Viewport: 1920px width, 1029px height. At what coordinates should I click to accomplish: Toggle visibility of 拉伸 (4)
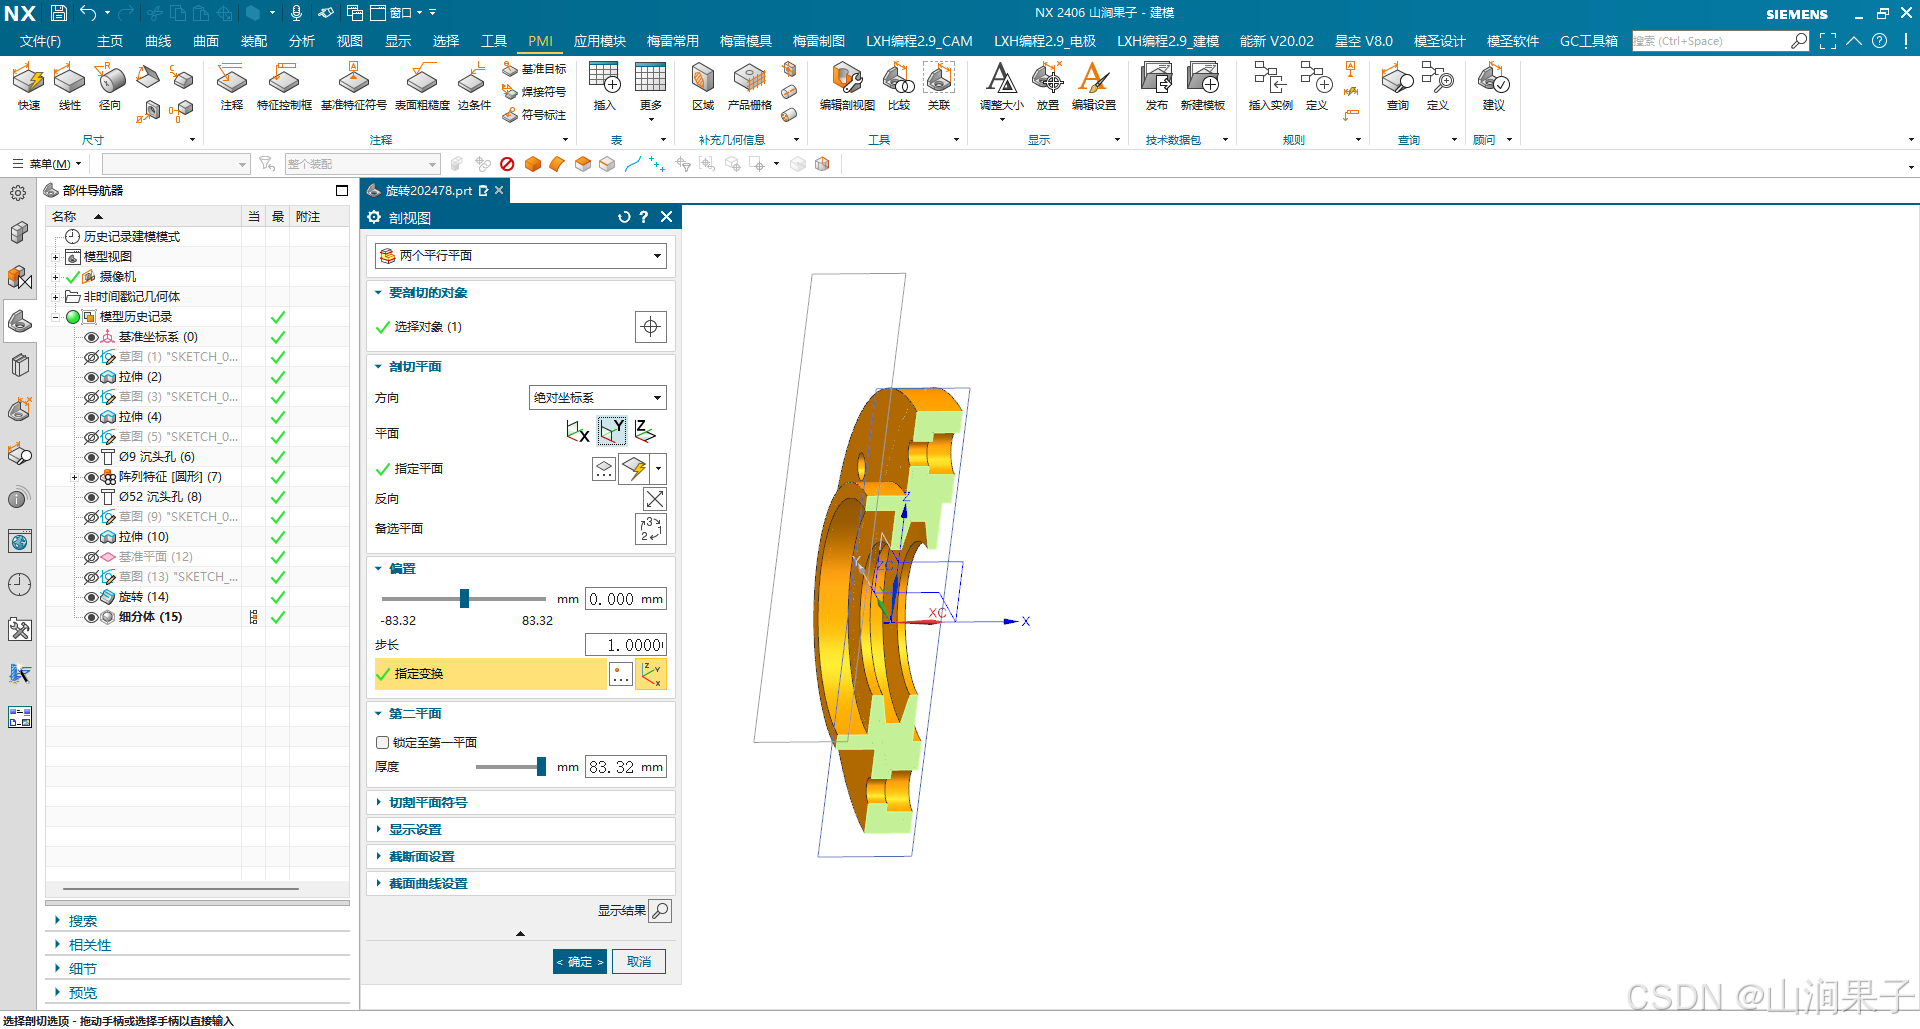pos(91,417)
